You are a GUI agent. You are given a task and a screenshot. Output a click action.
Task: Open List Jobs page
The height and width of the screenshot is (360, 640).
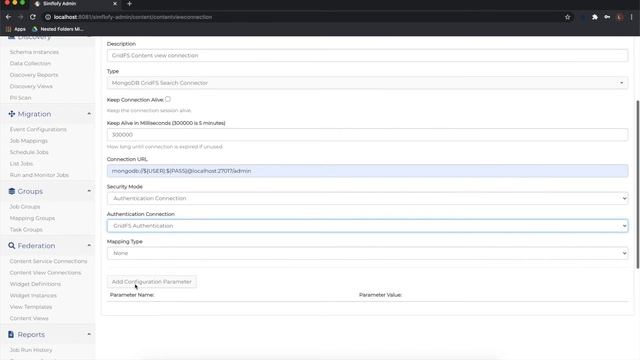pos(21,163)
